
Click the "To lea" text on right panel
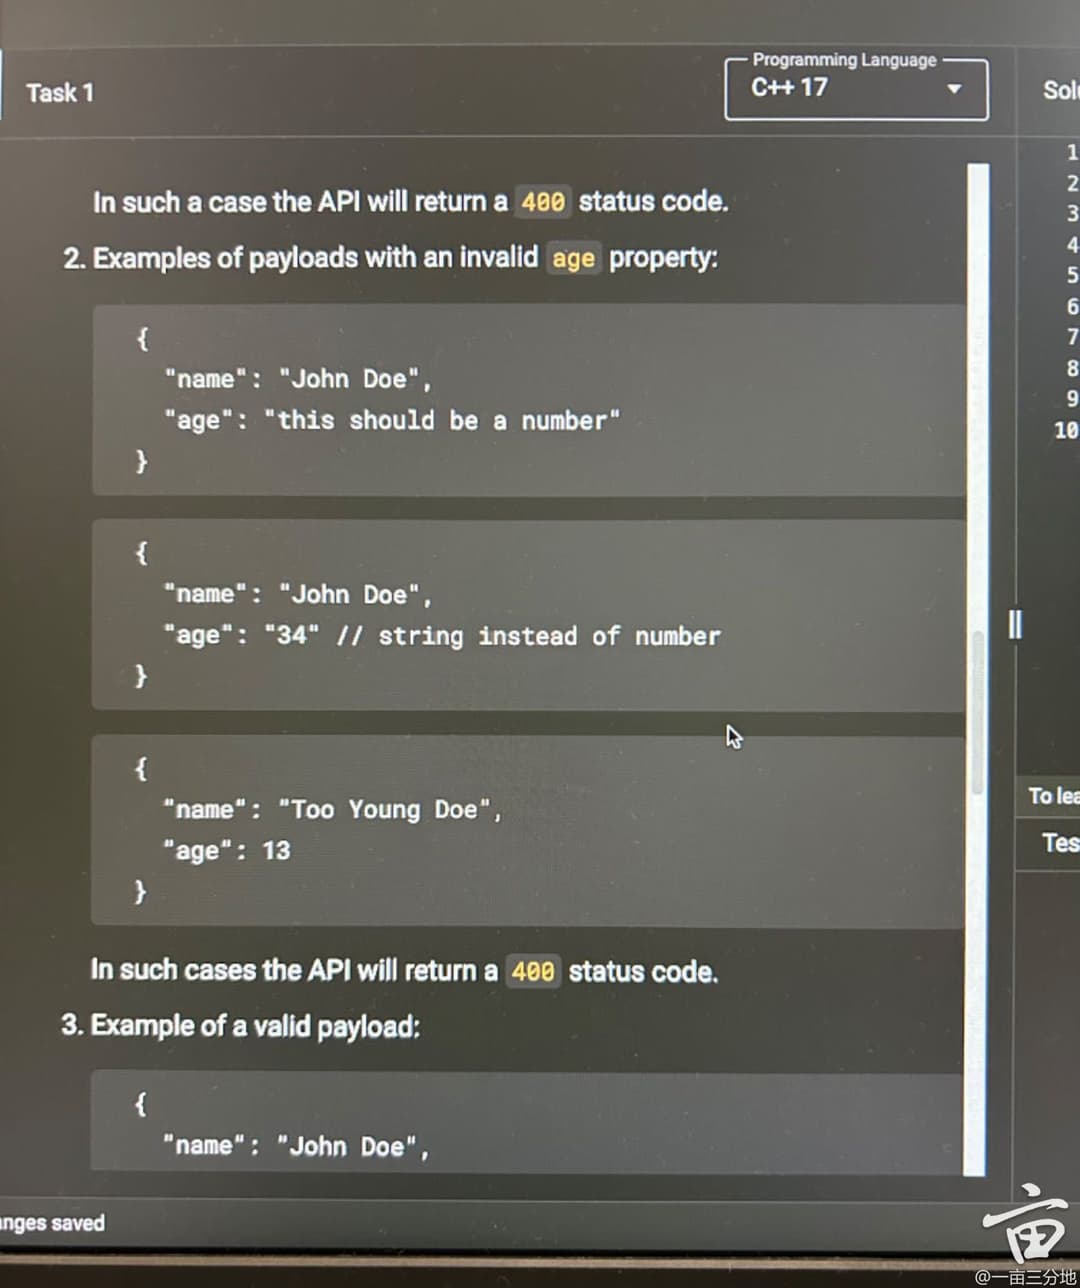click(x=1054, y=796)
